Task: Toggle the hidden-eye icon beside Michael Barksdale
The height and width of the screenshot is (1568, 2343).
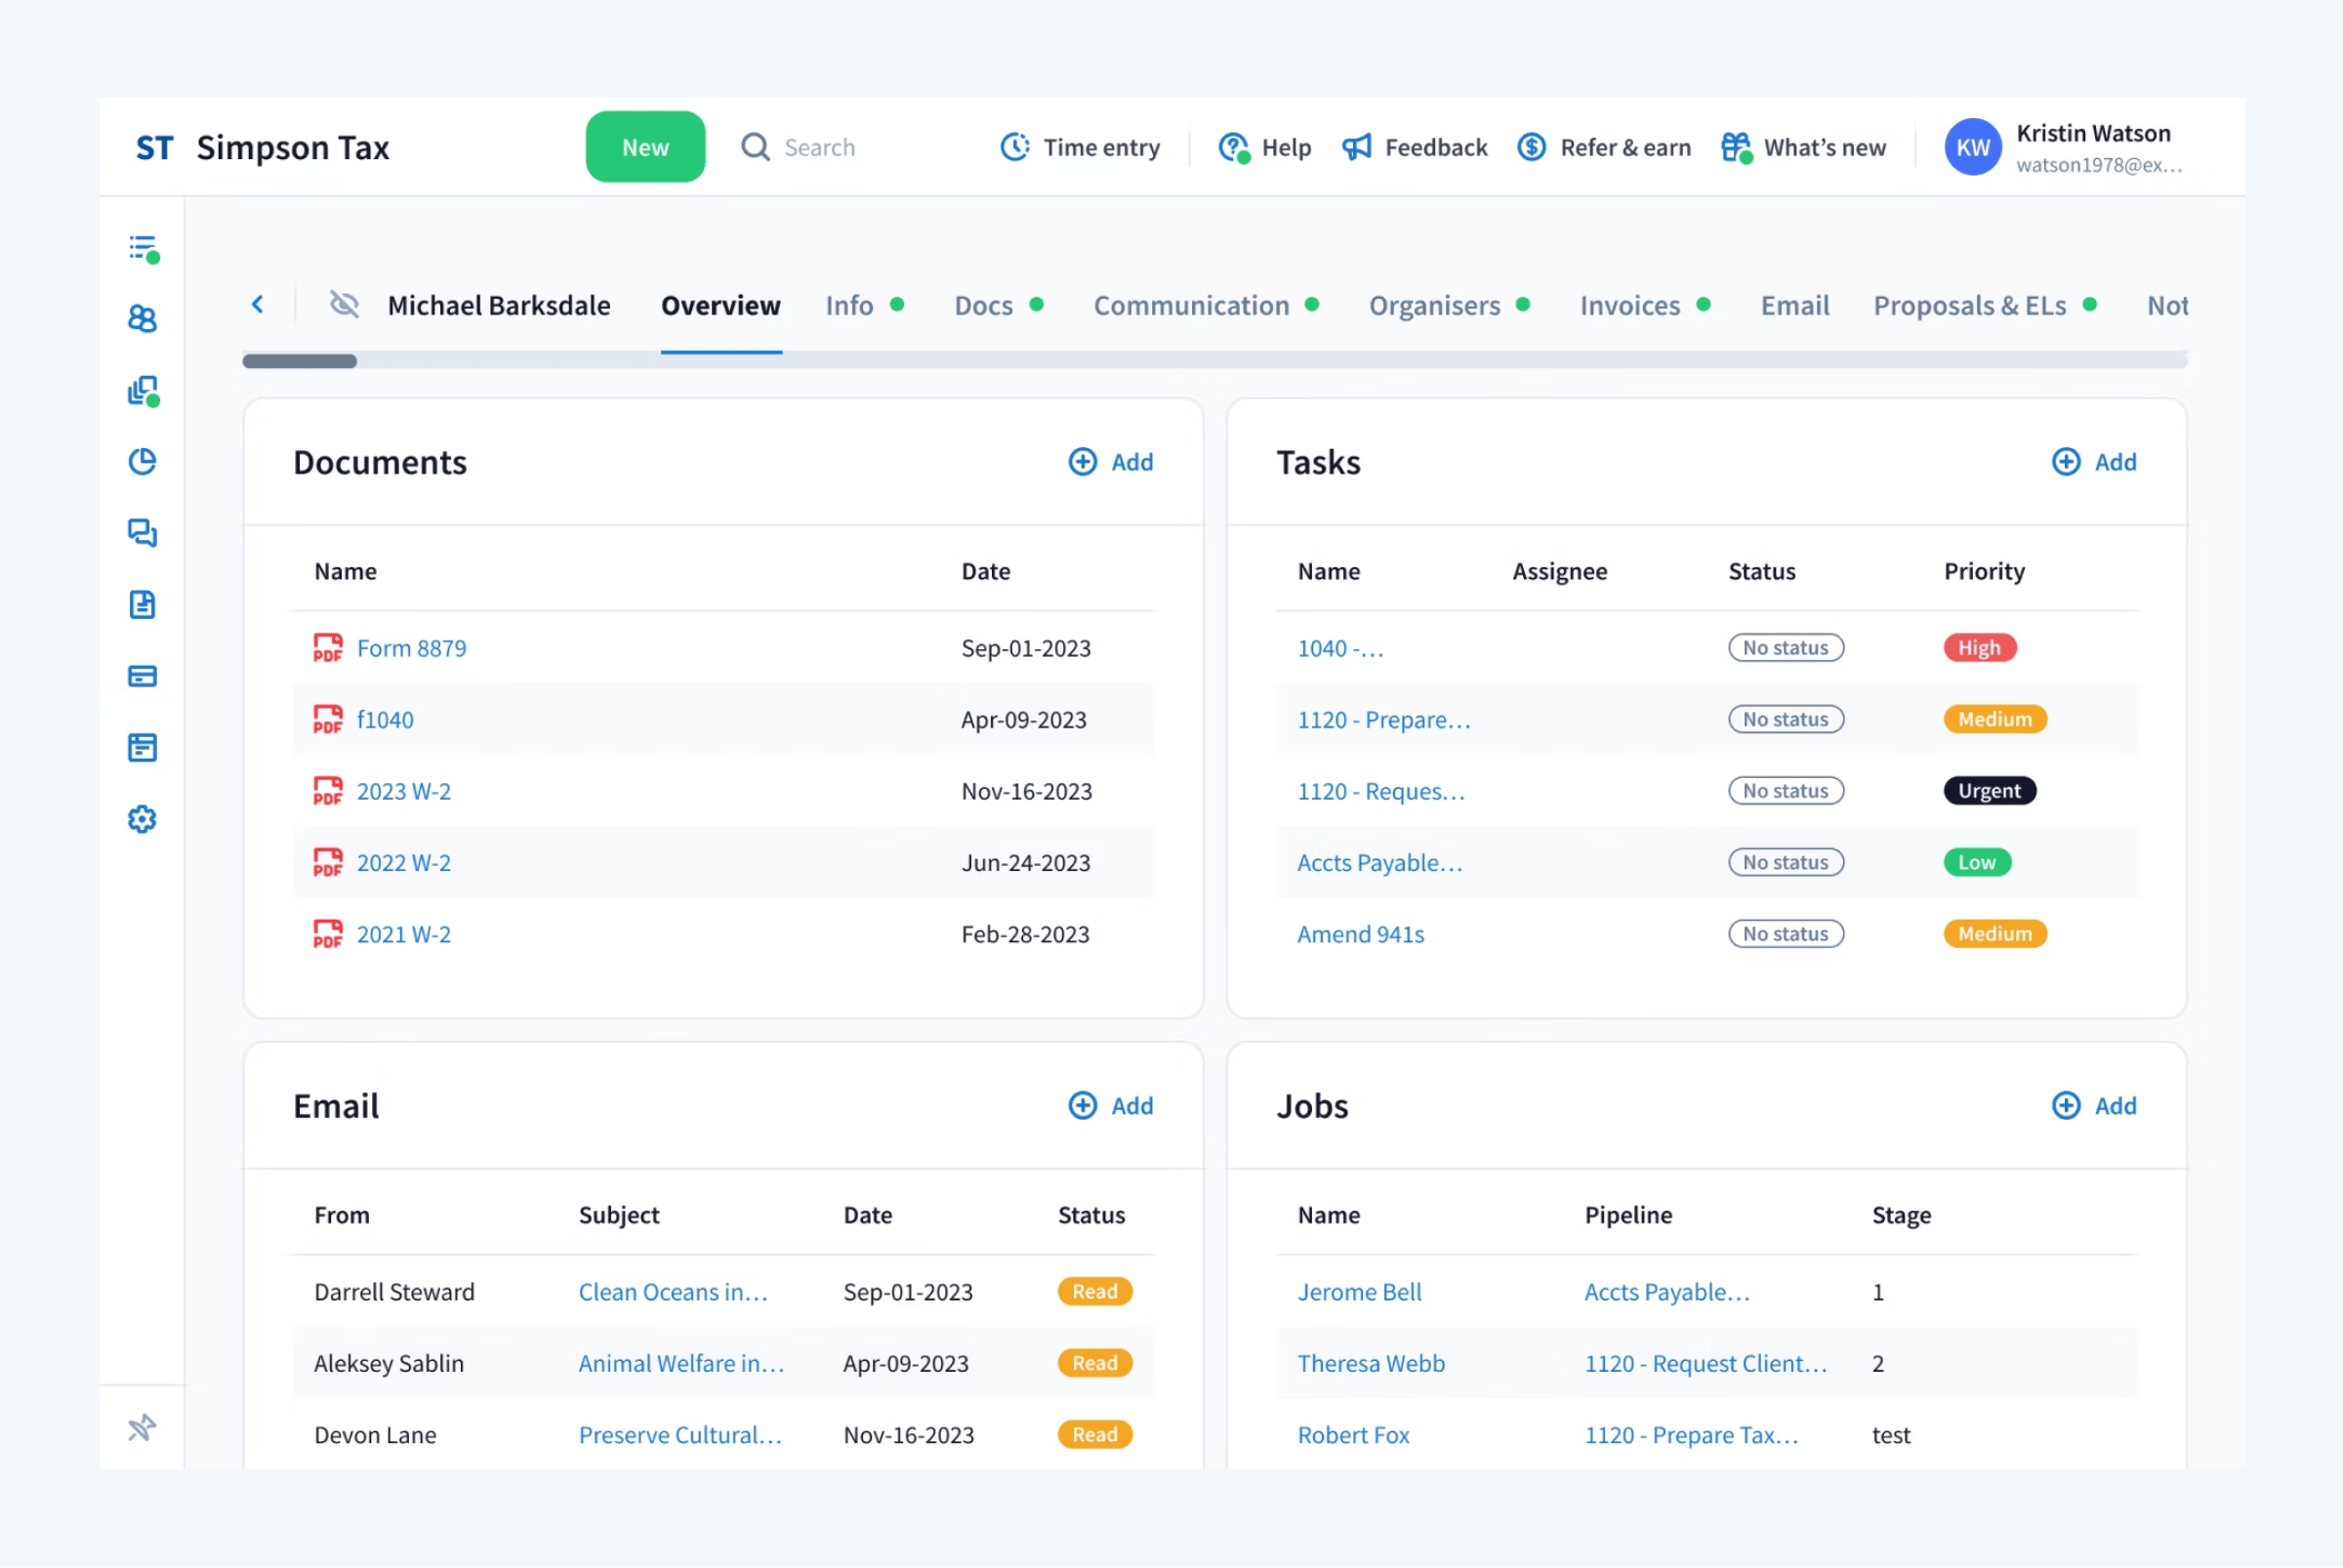Action: click(x=344, y=304)
